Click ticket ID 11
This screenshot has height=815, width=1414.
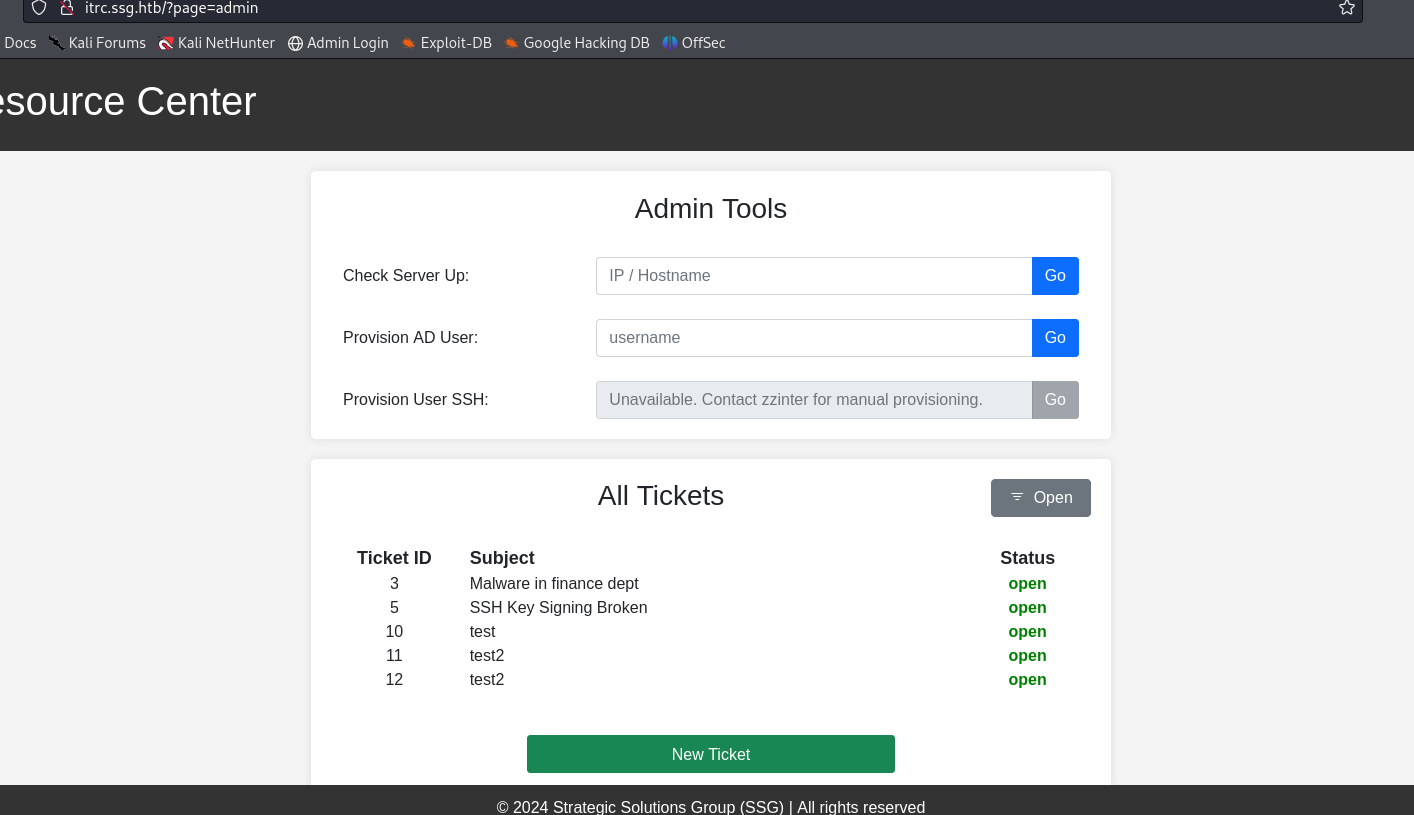(x=394, y=656)
